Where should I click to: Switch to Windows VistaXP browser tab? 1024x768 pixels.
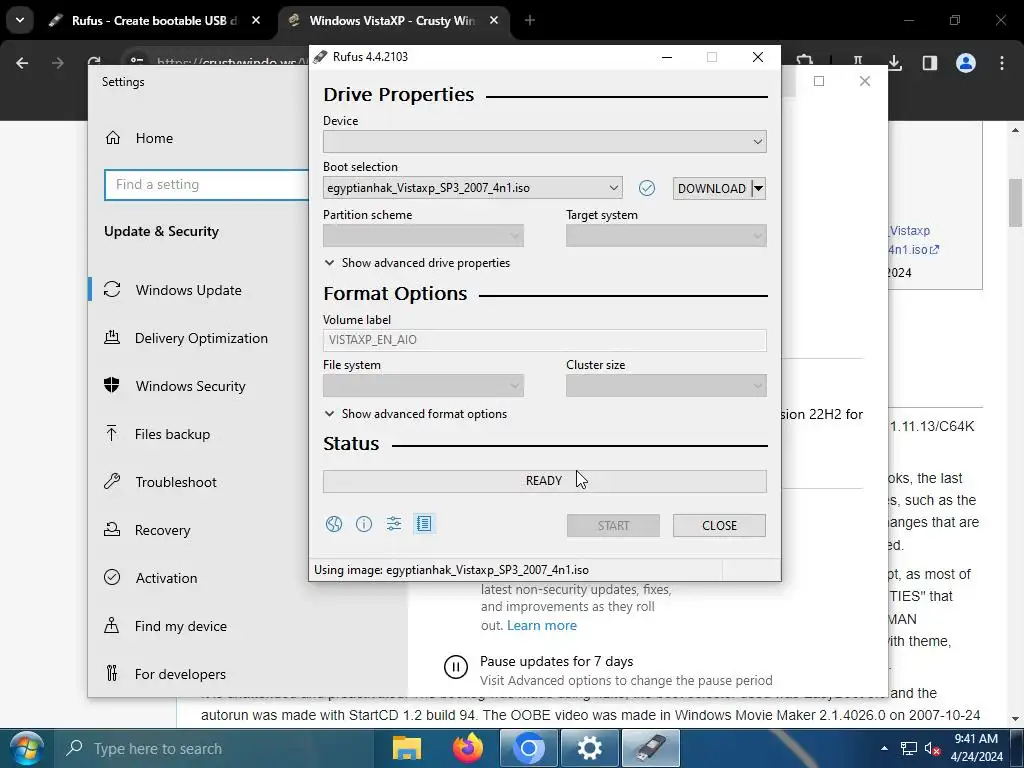[392, 21]
